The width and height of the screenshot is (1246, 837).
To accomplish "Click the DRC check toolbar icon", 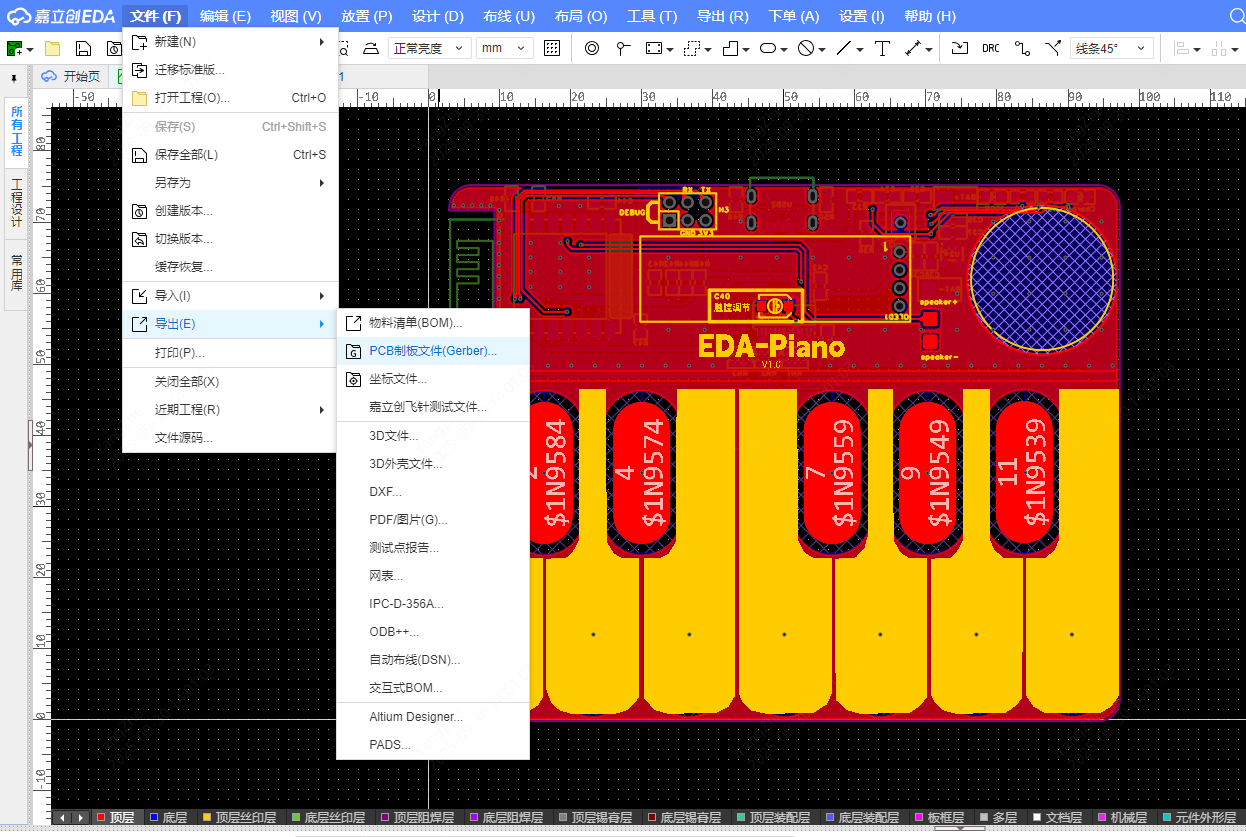I will [x=990, y=48].
